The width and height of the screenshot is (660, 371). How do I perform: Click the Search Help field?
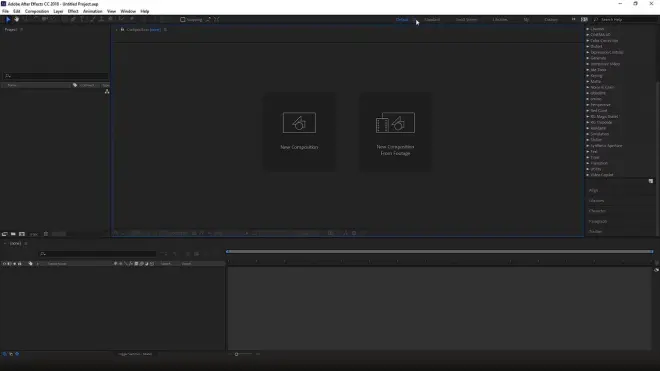point(626,20)
